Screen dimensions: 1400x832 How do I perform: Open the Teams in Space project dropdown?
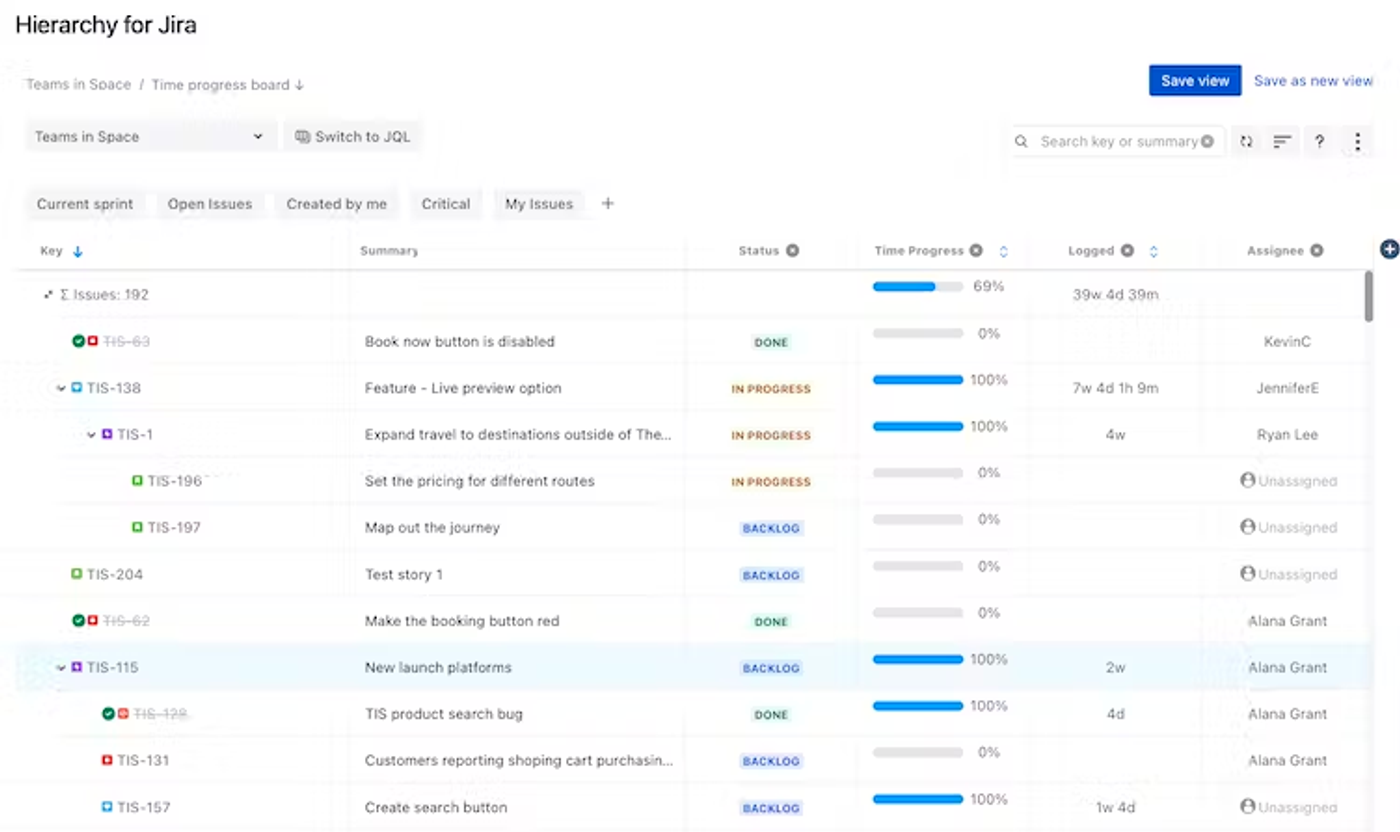click(149, 137)
